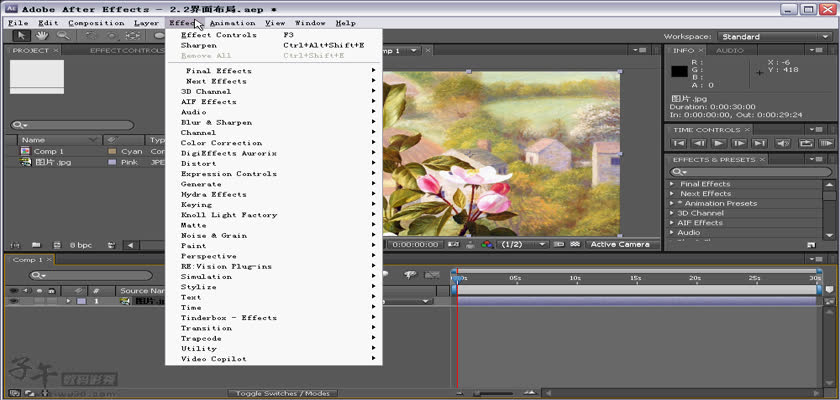Click Toggle Switches / Modes button
Viewport: 840px width, 400px height.
coord(283,394)
